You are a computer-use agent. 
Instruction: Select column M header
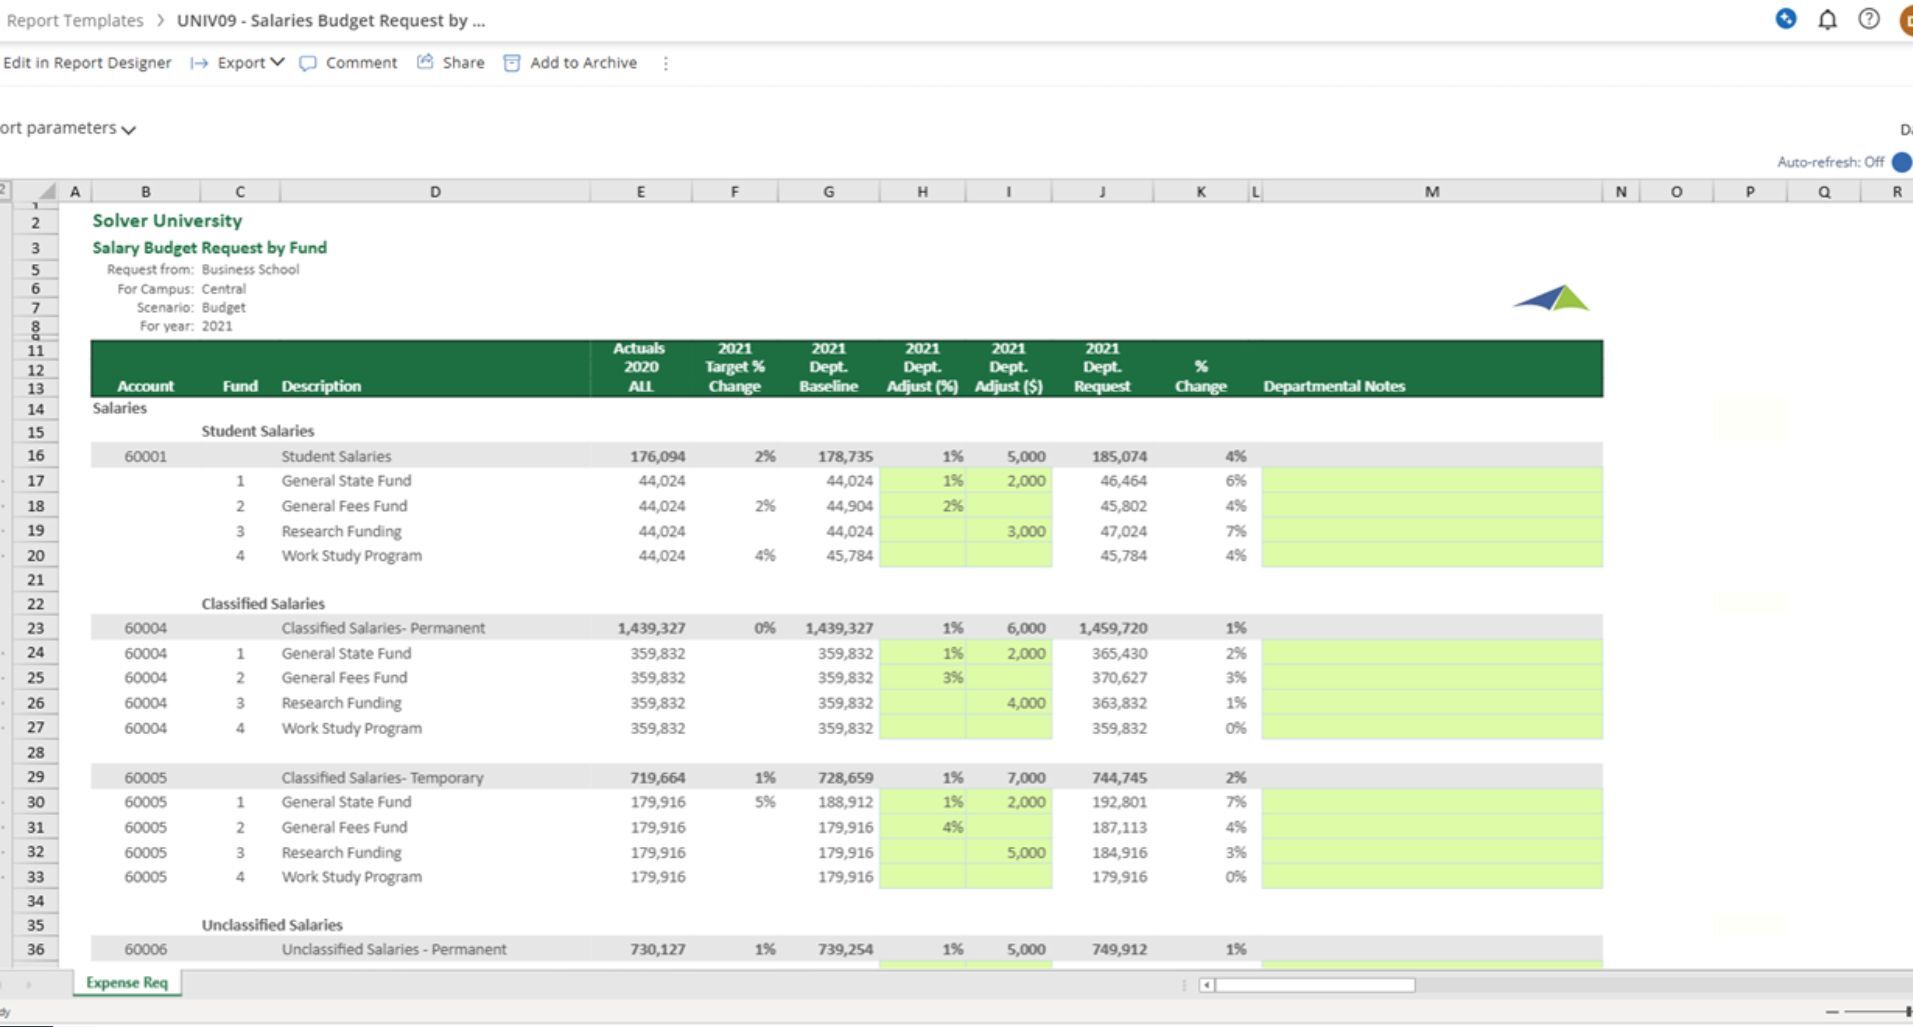[1431, 192]
